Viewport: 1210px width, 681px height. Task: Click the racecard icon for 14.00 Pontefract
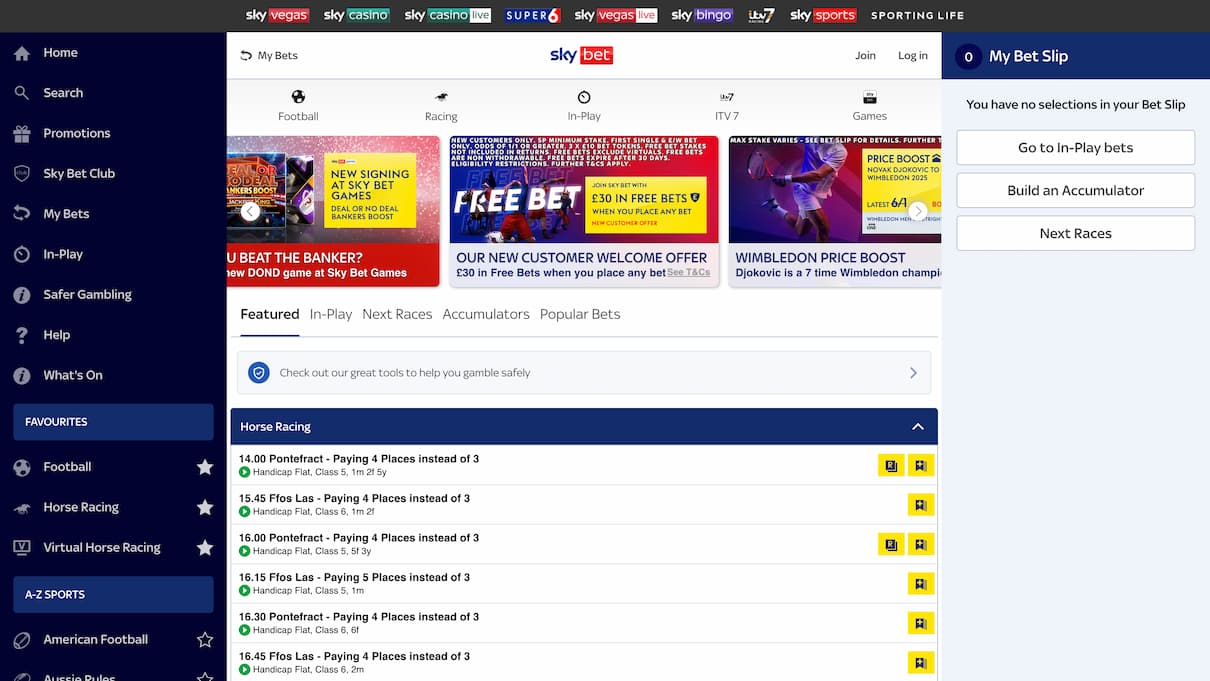(x=891, y=465)
